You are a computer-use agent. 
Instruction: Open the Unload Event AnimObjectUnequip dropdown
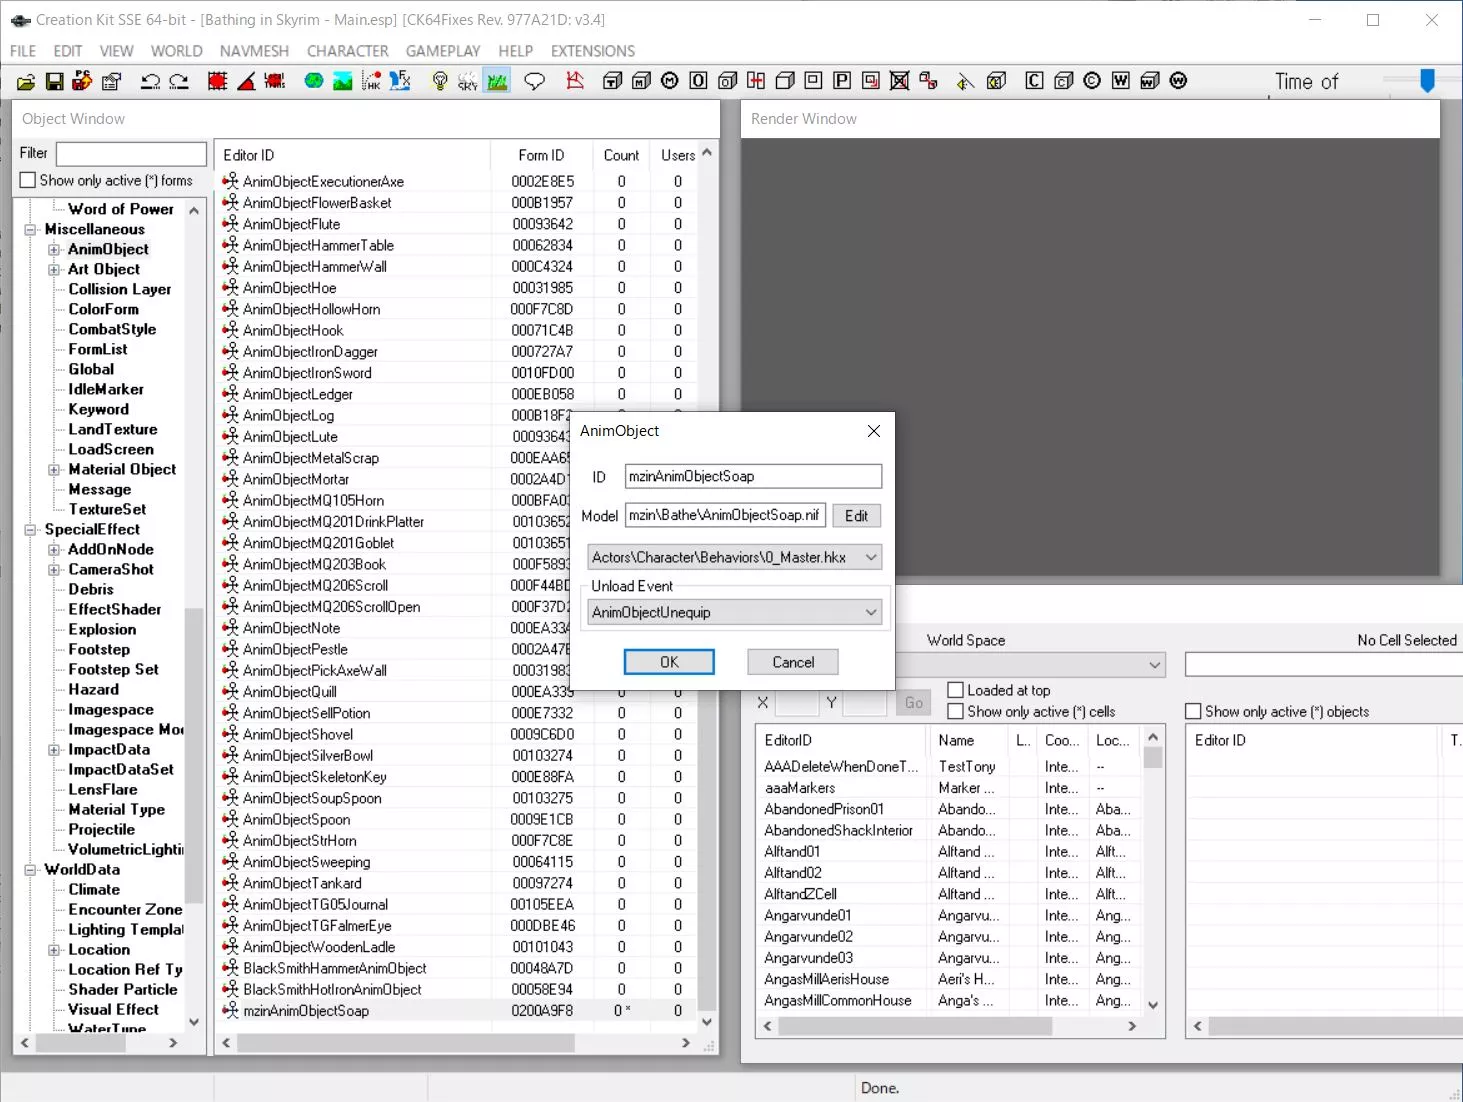coord(735,612)
